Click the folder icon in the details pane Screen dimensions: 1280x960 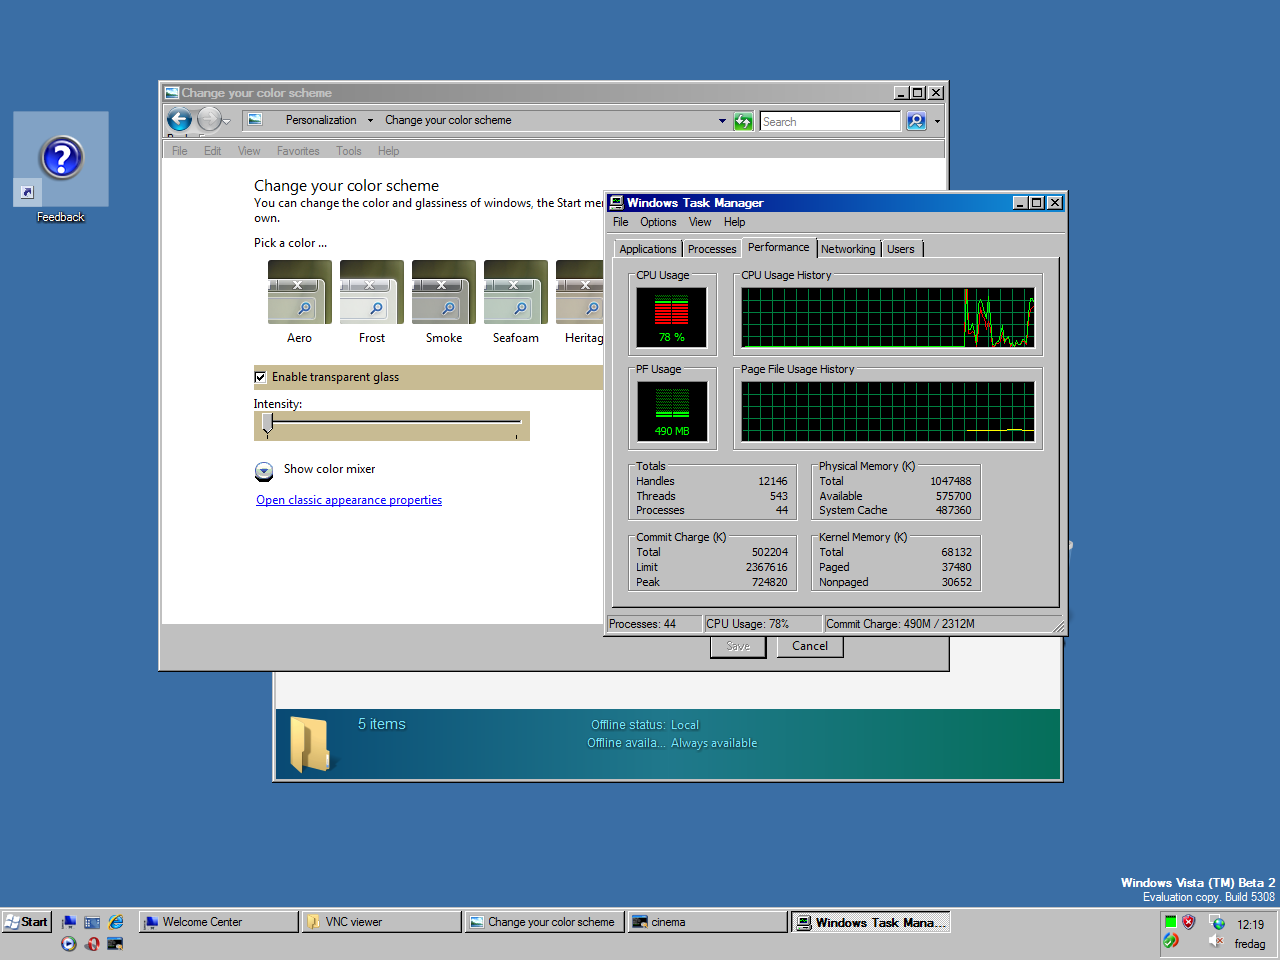coord(310,745)
